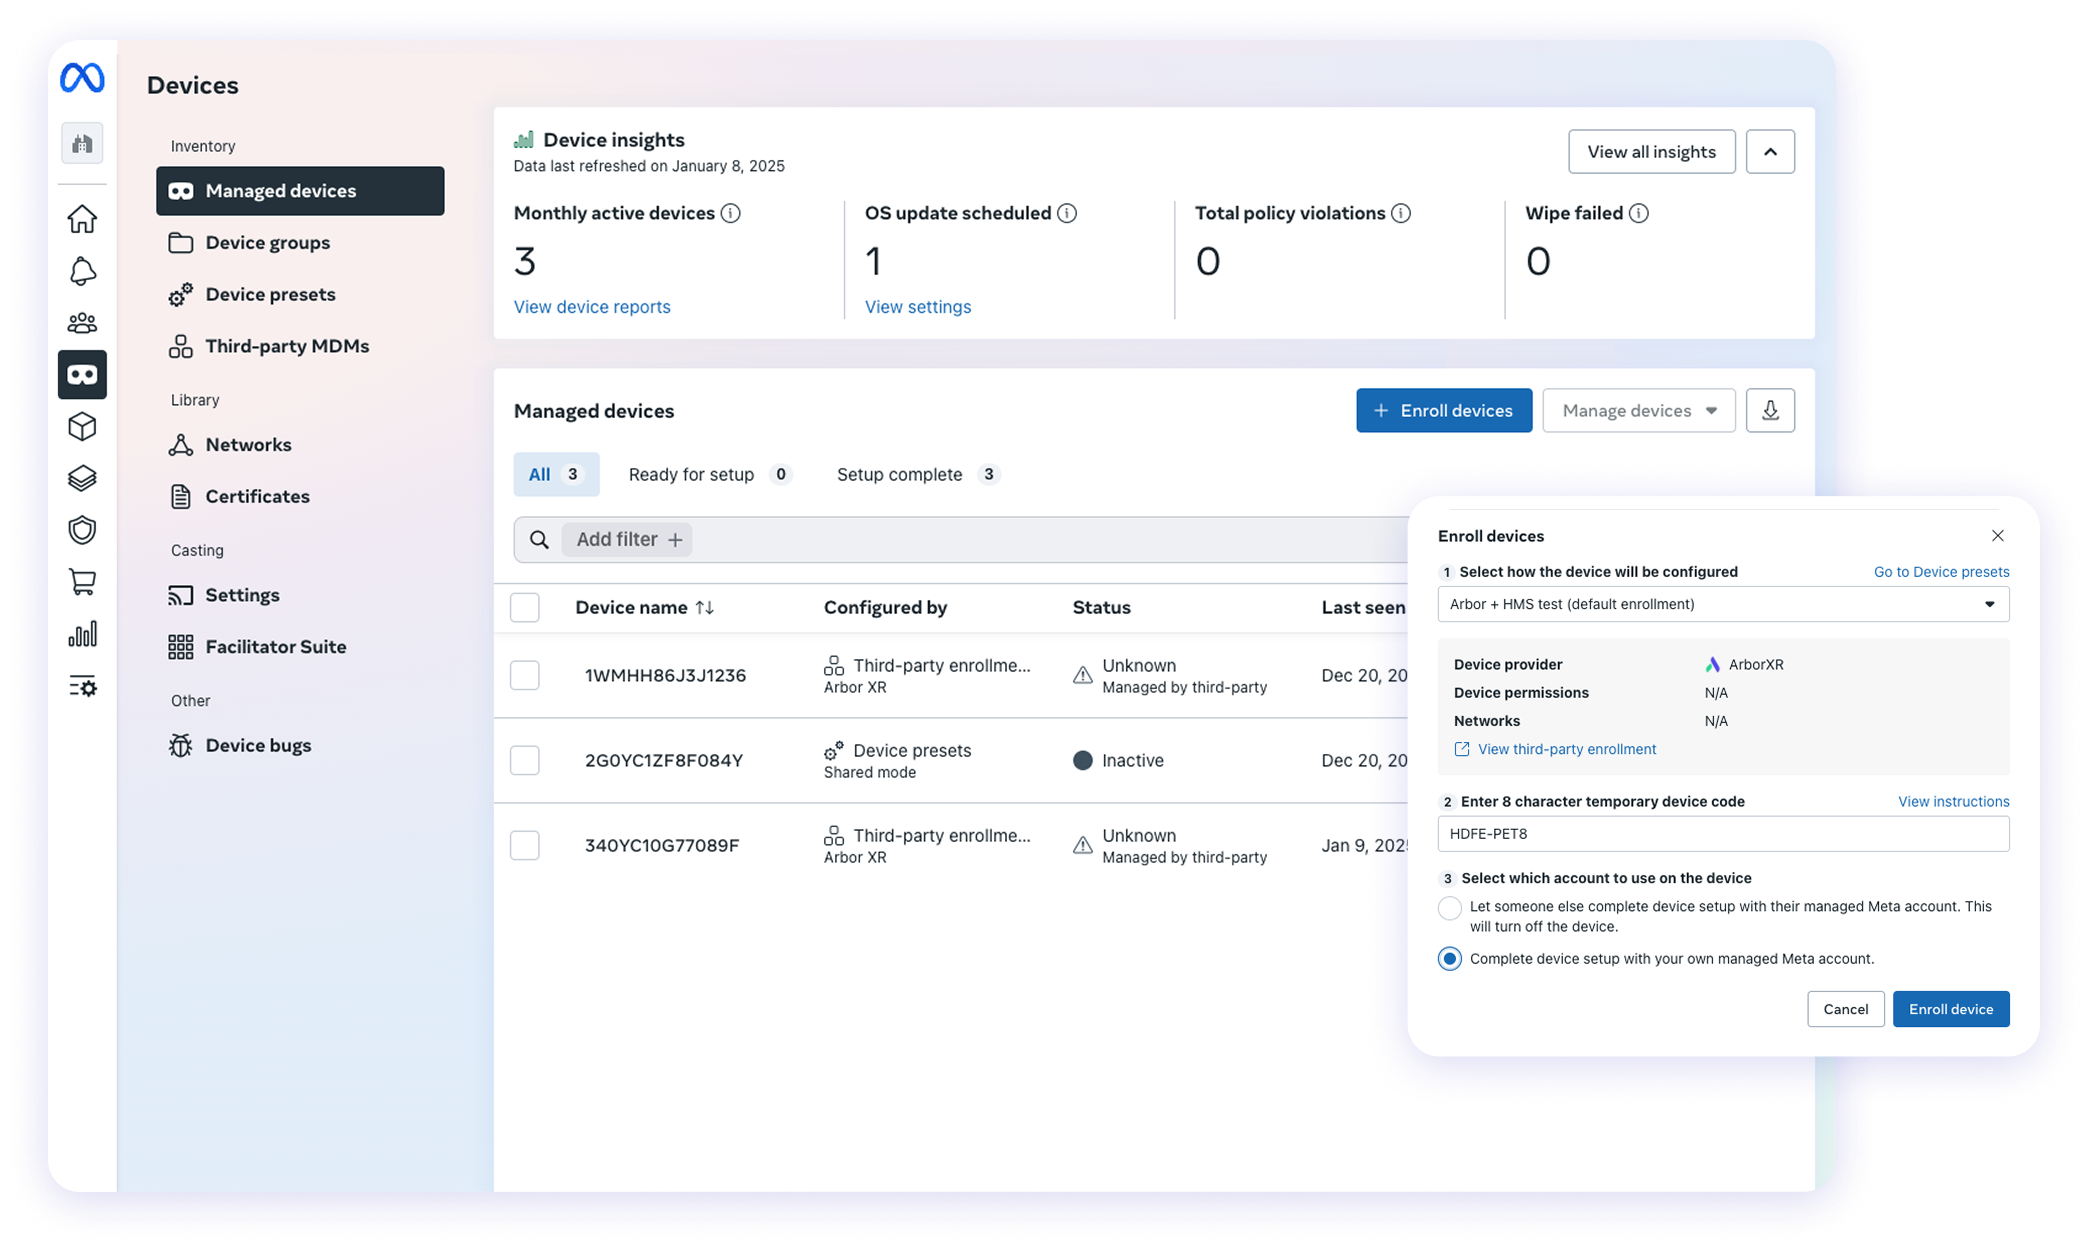Follow the View device reports link
Viewport: 2088px width, 1249px height.
click(592, 307)
